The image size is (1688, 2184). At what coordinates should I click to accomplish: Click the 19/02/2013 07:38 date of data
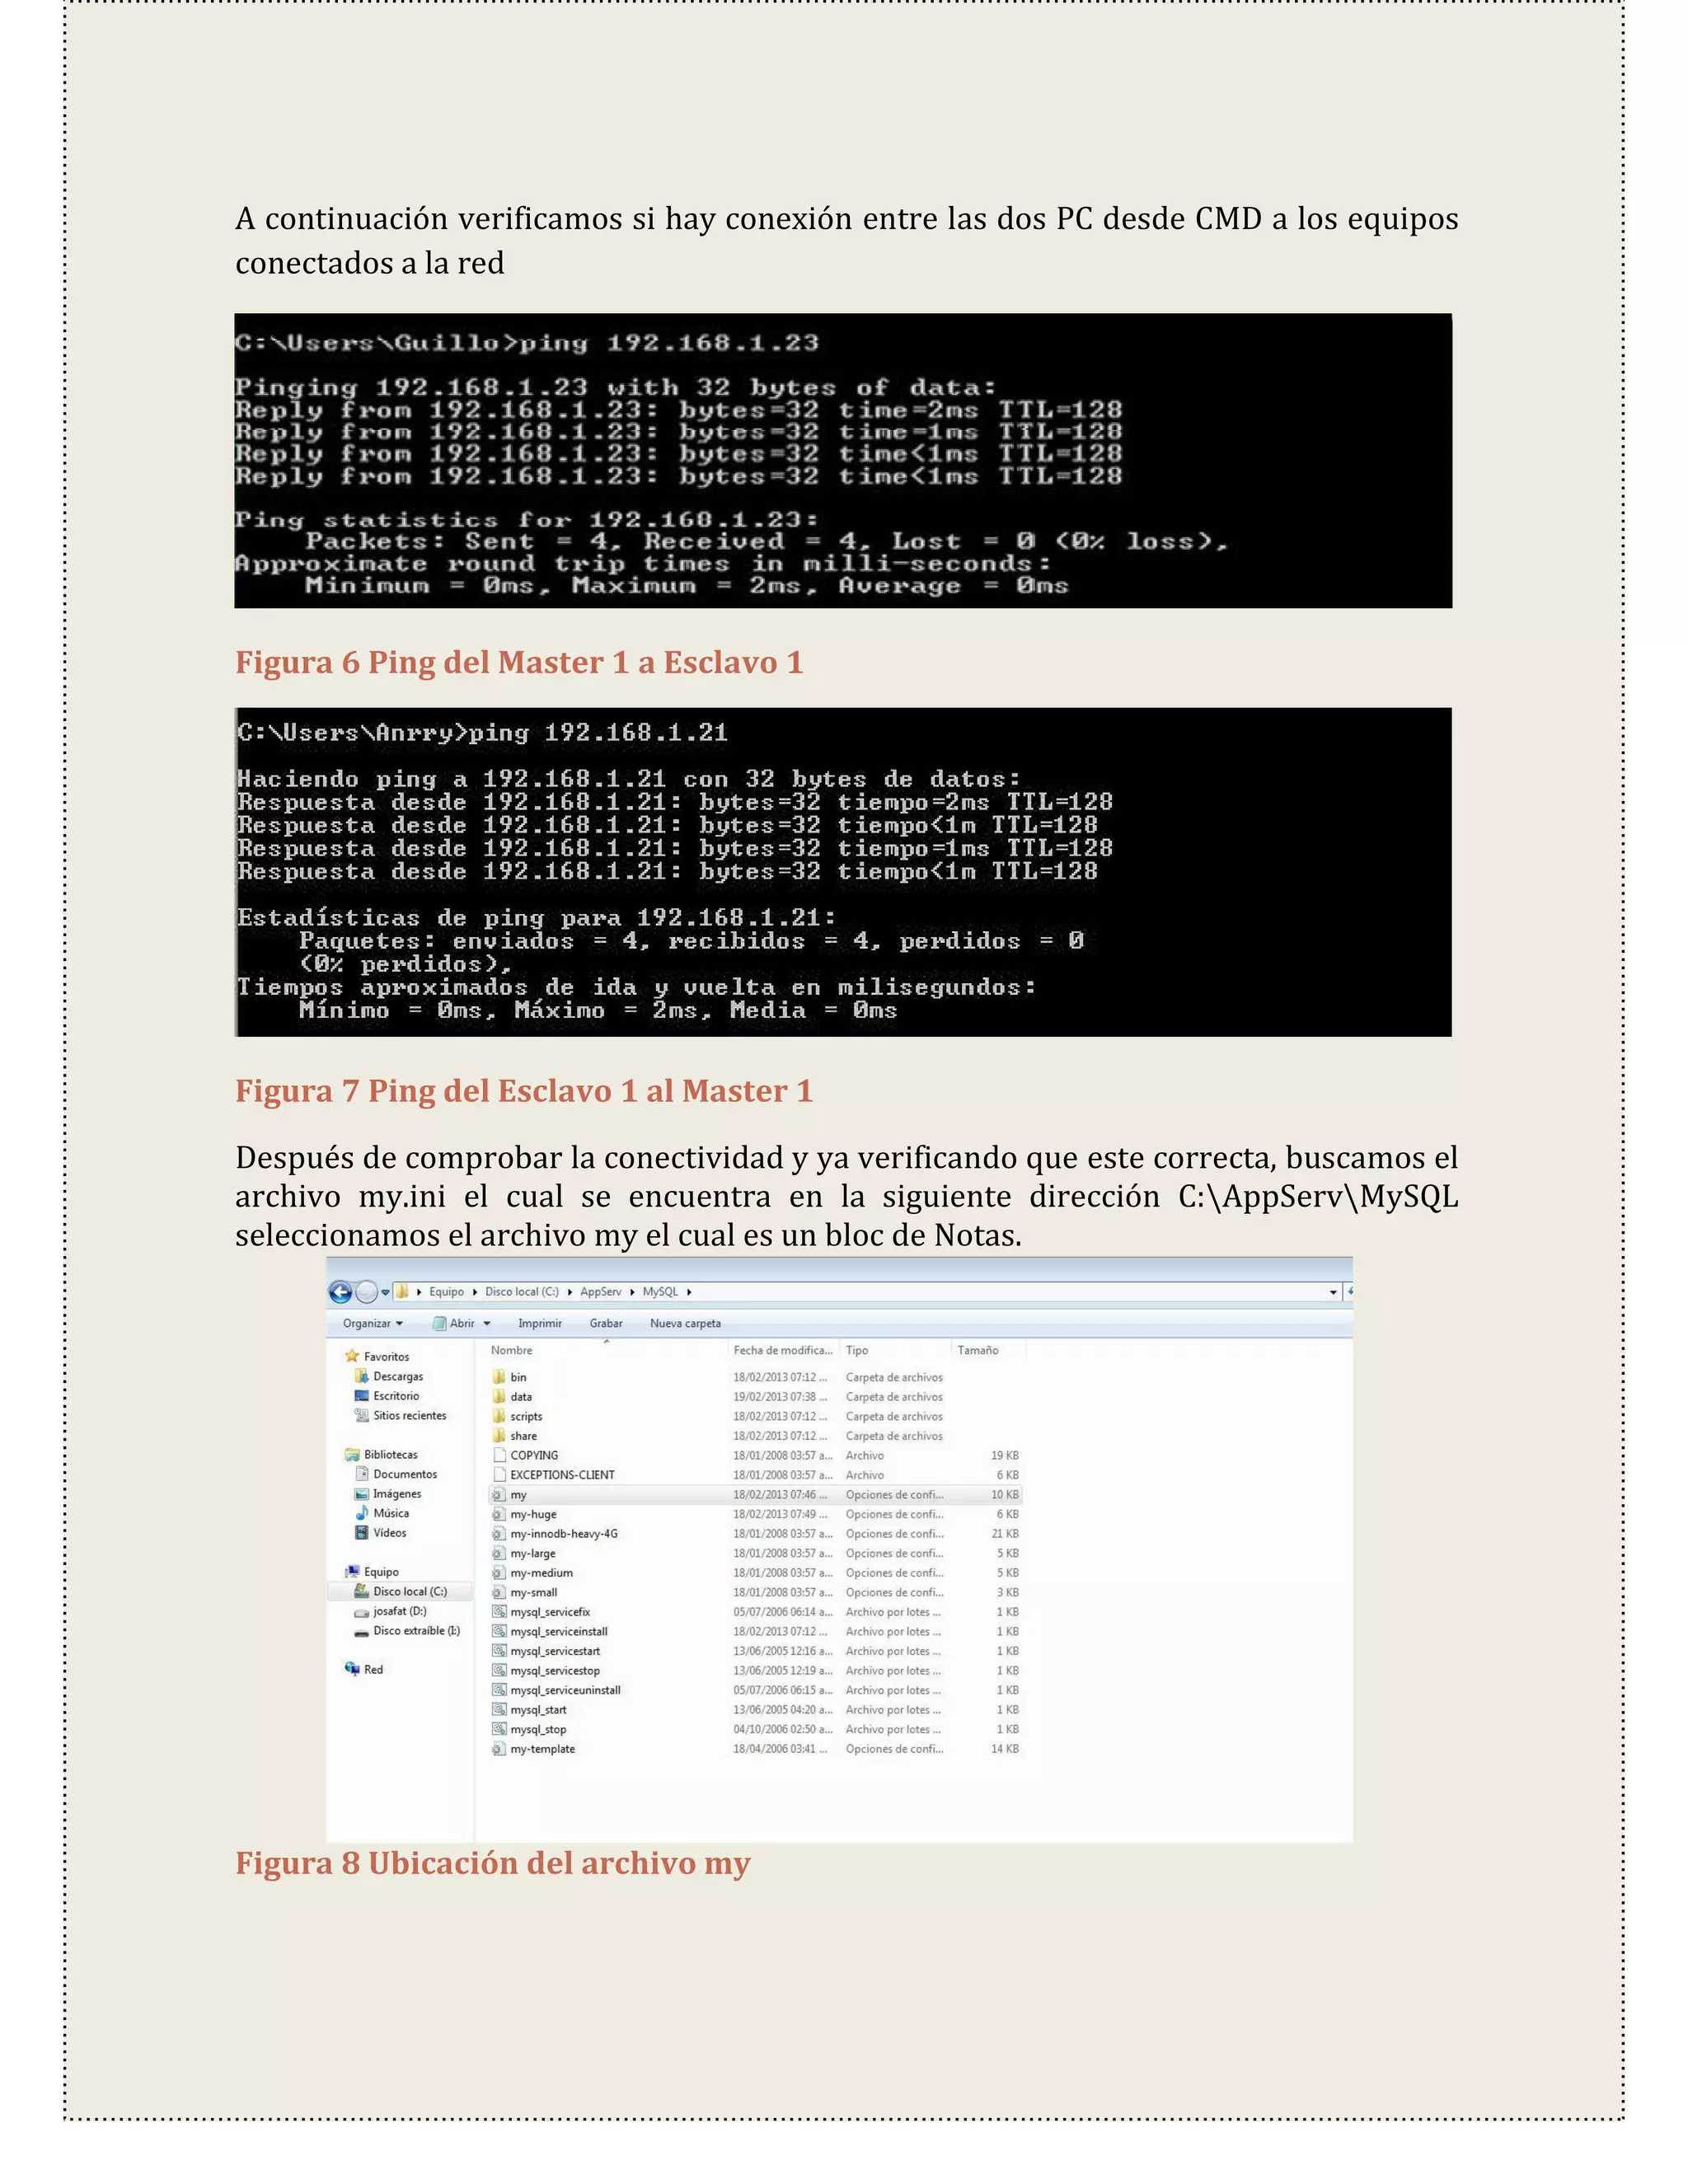[780, 1396]
